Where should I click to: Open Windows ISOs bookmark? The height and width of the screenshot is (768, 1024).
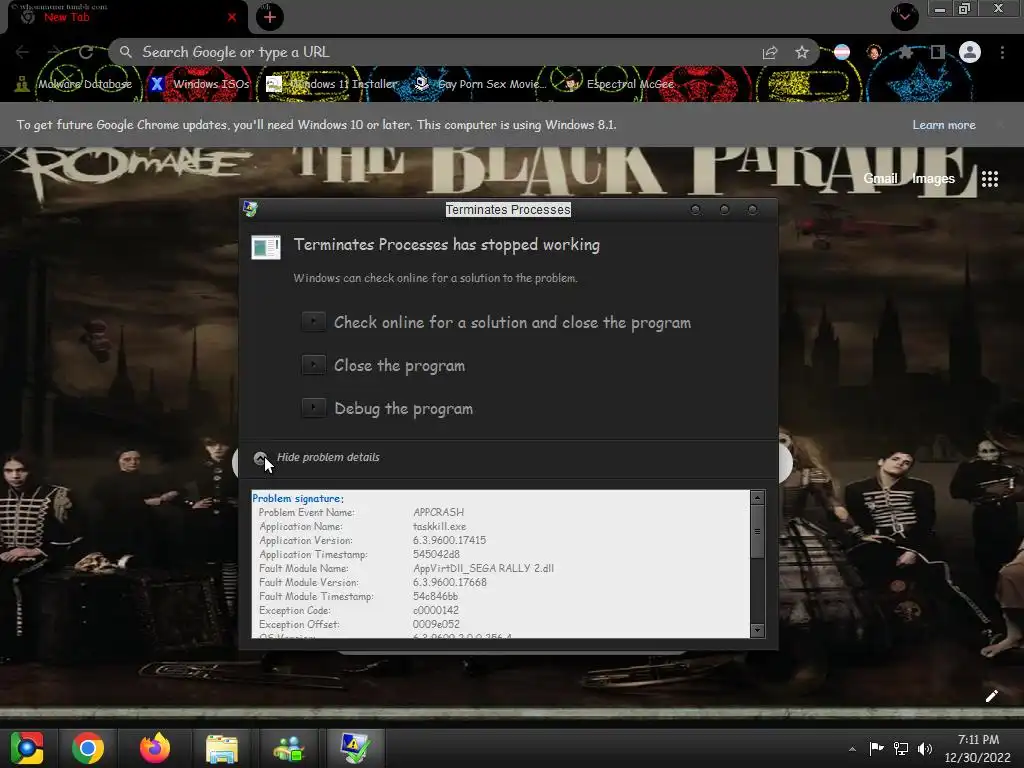tap(199, 84)
